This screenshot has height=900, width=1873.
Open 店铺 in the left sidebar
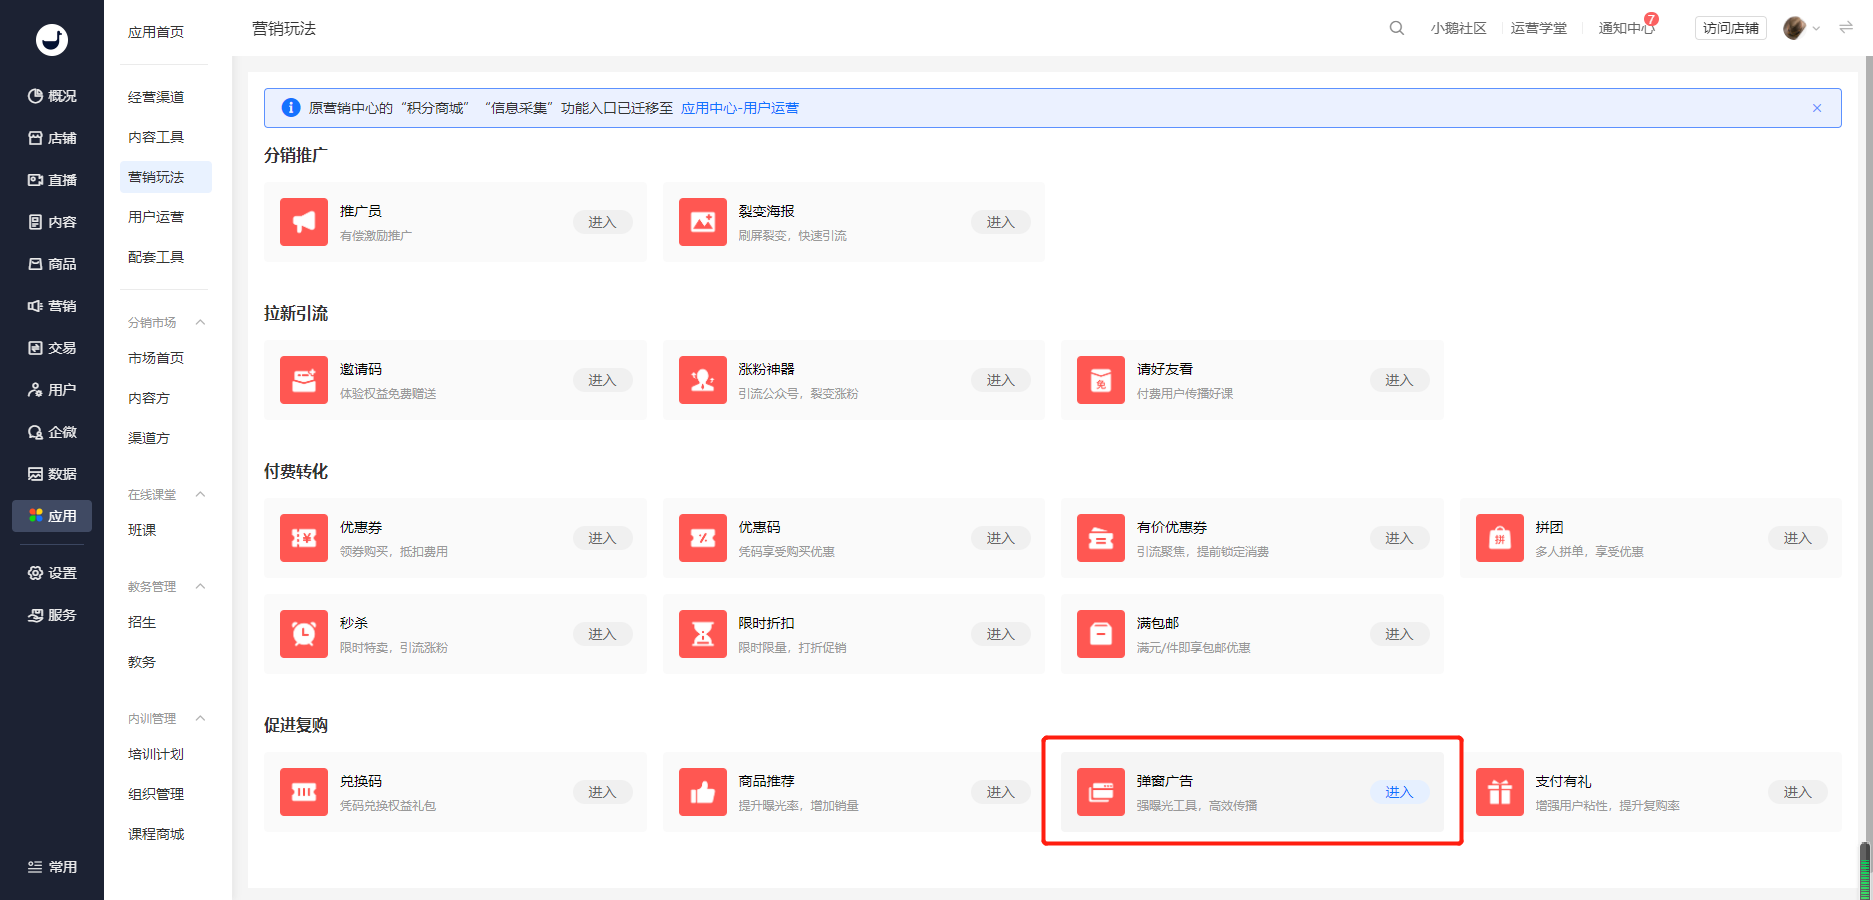[x=52, y=138]
